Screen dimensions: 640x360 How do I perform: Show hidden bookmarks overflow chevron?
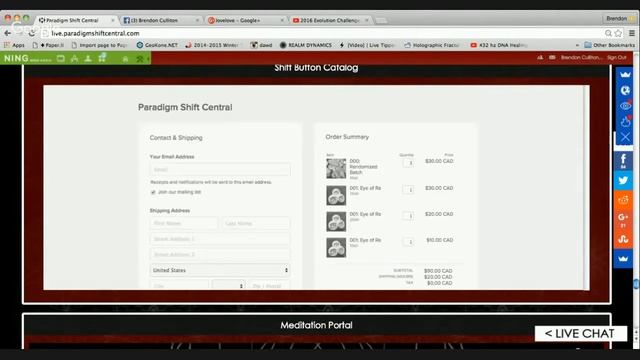coord(577,45)
